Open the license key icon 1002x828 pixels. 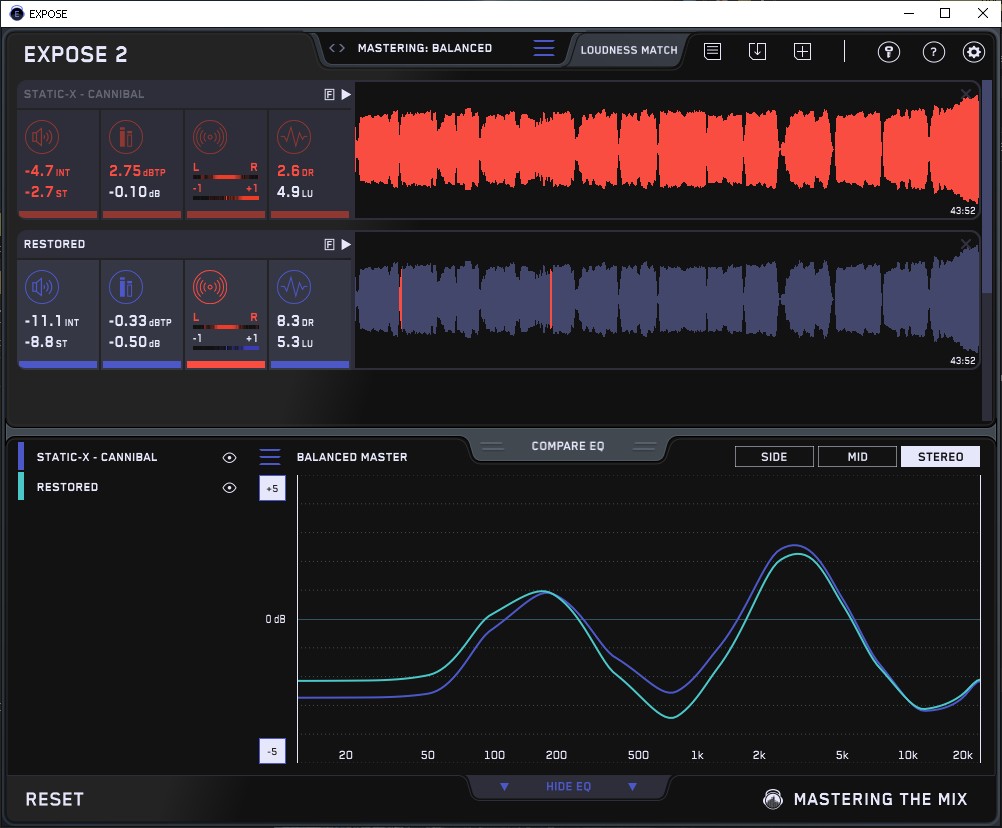pyautogui.click(x=888, y=52)
